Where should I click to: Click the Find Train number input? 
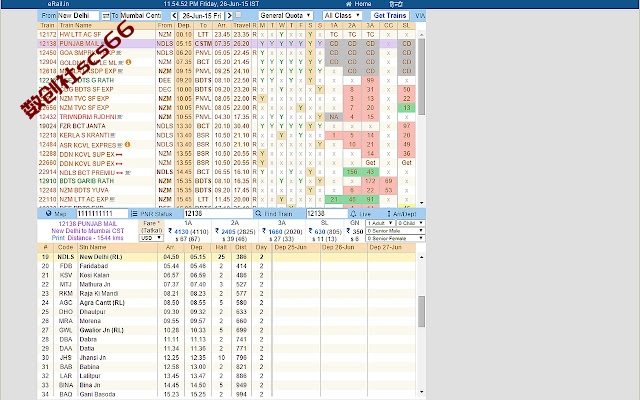(x=327, y=213)
